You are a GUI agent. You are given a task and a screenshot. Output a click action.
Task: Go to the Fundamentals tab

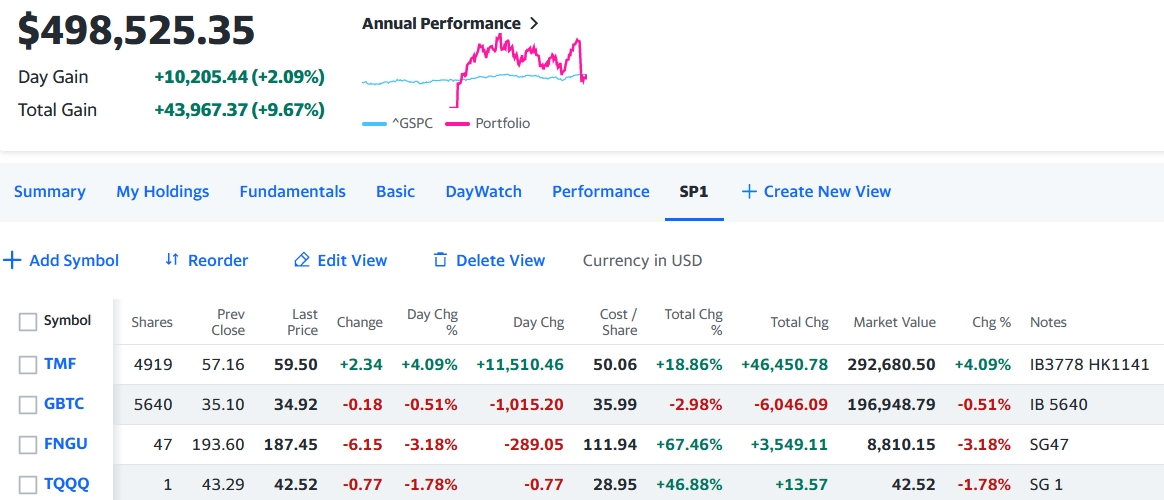pos(292,191)
